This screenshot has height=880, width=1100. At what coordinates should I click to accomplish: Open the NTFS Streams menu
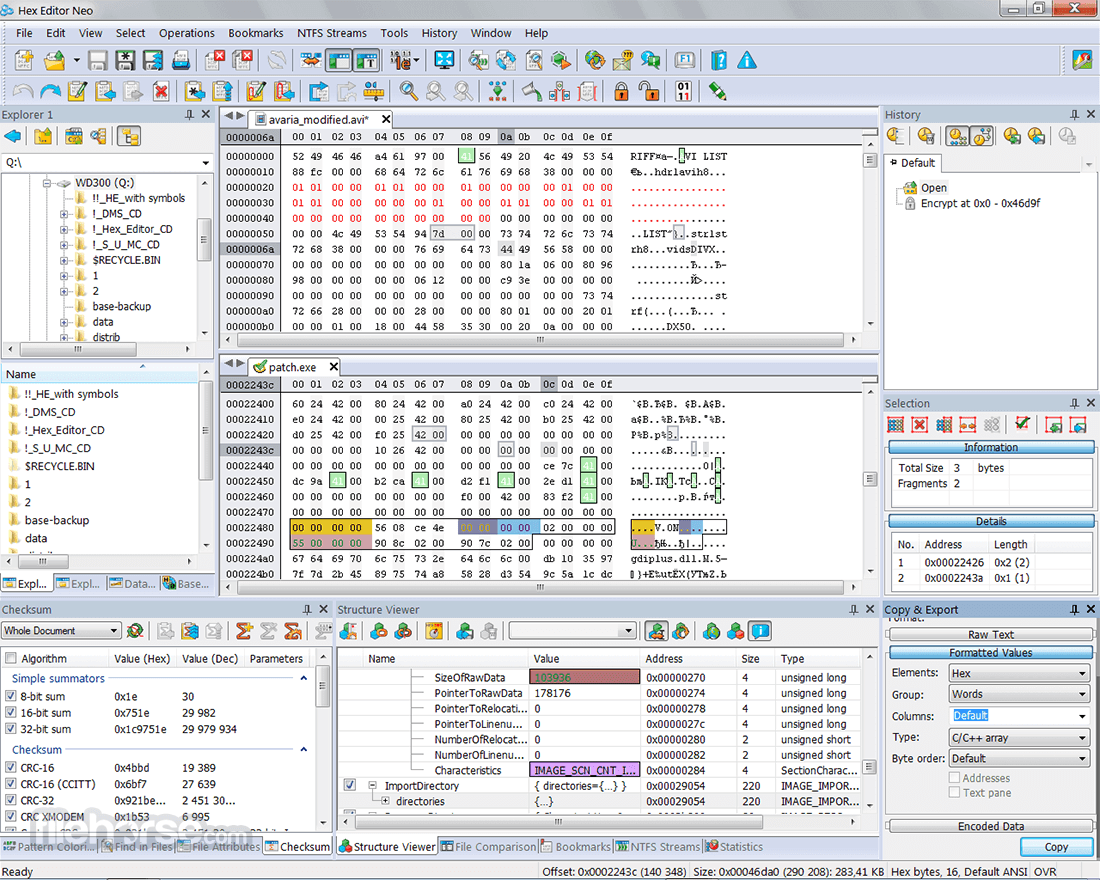pyautogui.click(x=332, y=33)
